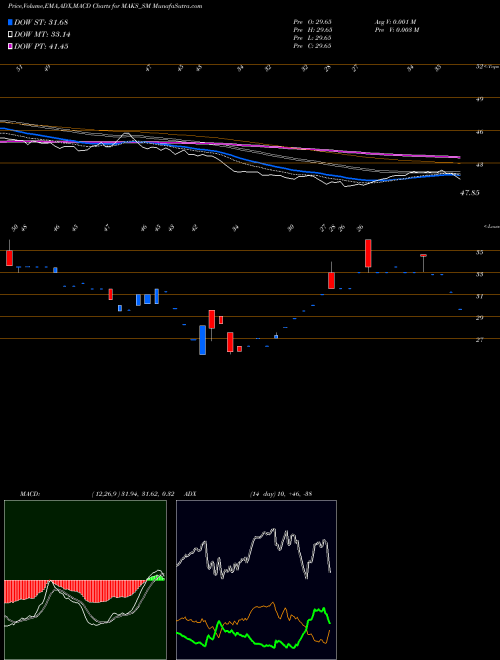This screenshot has height=660, width=500.
Task: Click the 29 price axis label
Action: pos(479,318)
